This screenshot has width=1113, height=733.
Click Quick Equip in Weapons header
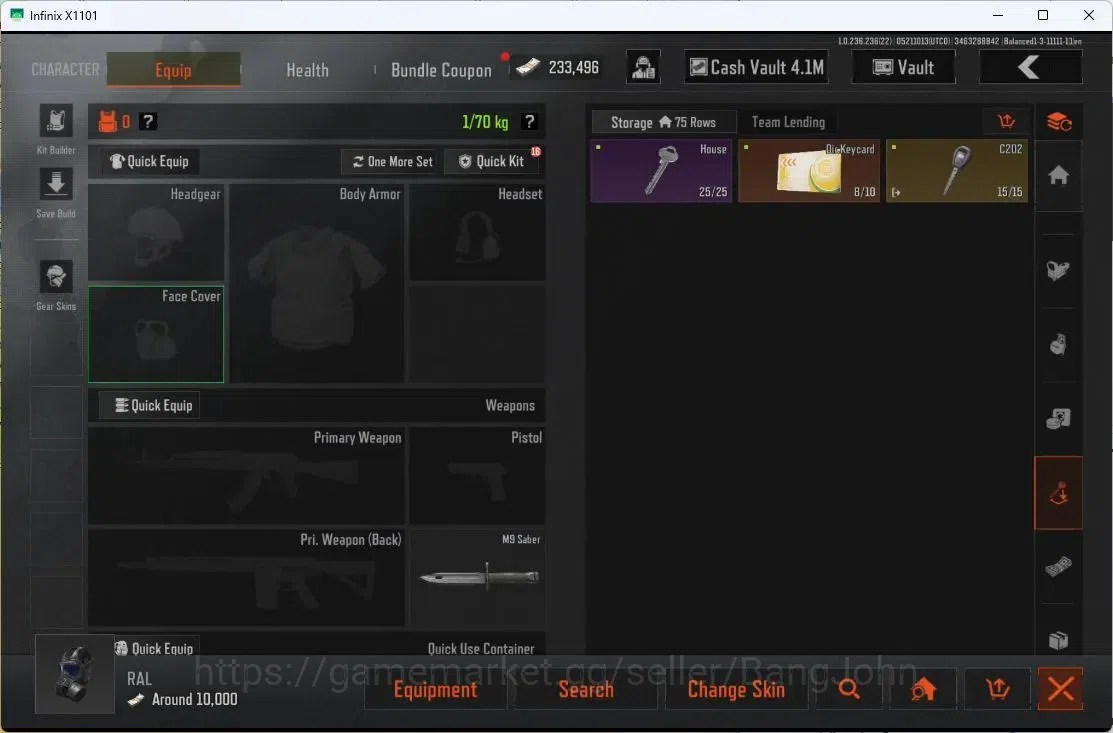(150, 405)
